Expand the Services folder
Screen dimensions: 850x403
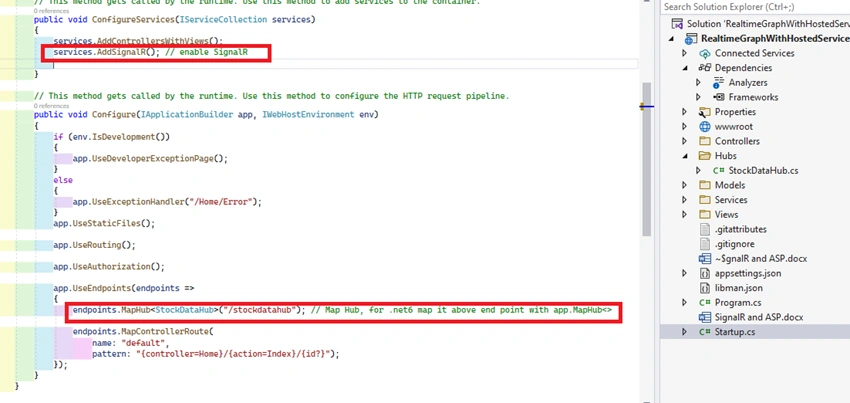pos(684,200)
